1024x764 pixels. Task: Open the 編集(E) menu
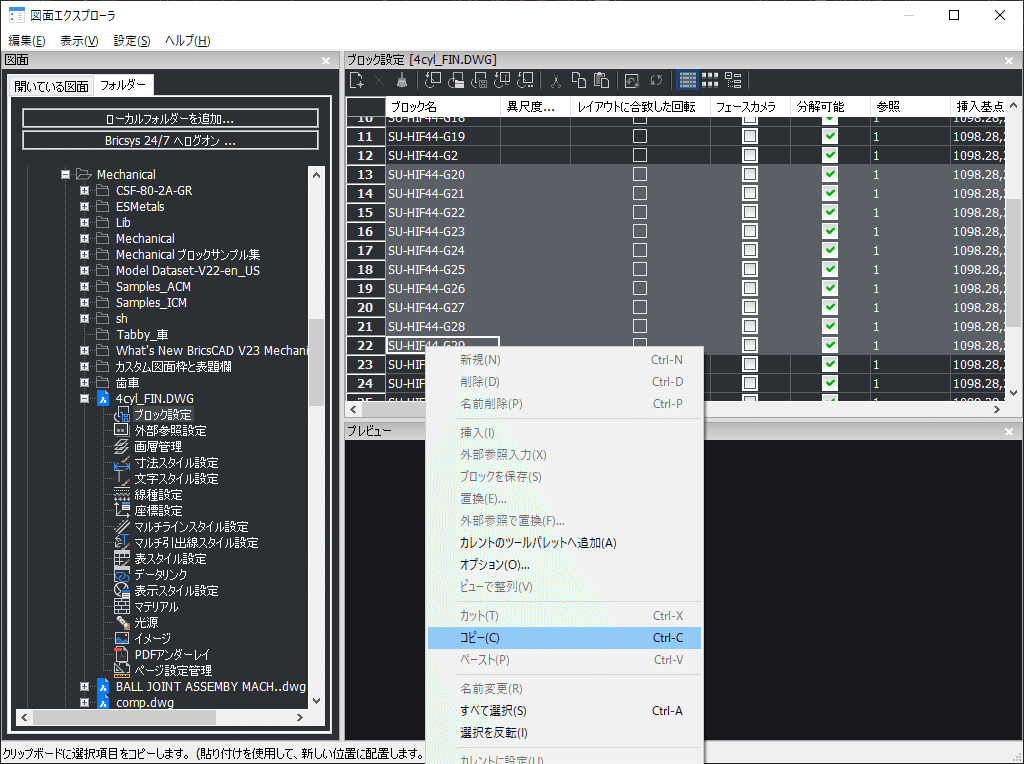point(27,40)
